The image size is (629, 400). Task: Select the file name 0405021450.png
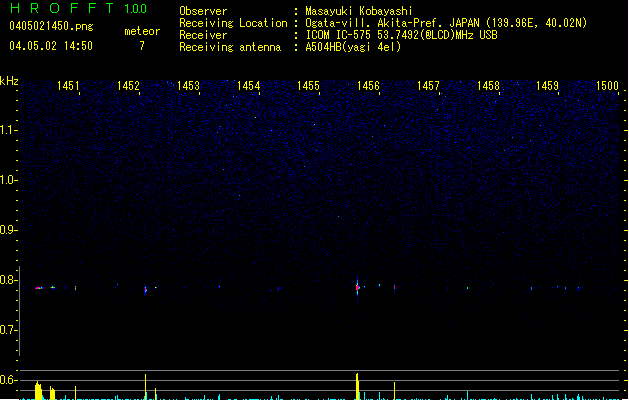[x=51, y=26]
